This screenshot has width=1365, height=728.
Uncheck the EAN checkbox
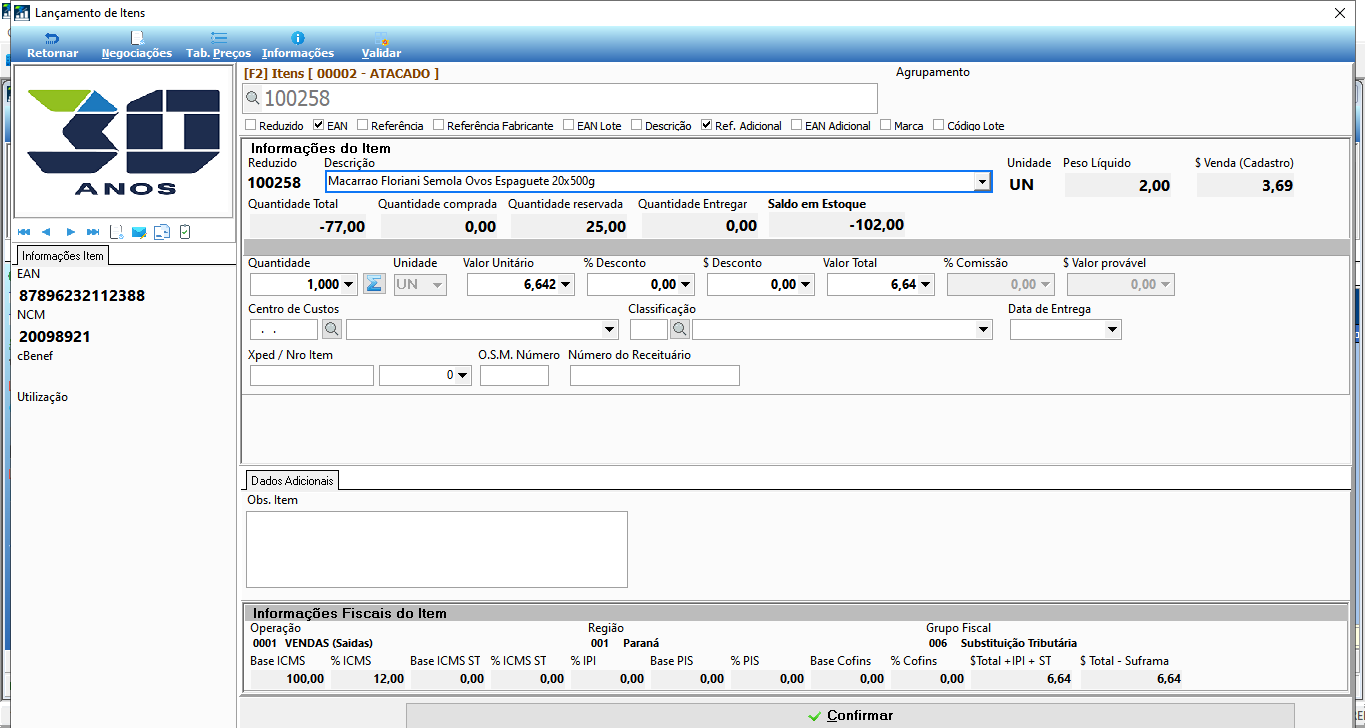point(319,126)
